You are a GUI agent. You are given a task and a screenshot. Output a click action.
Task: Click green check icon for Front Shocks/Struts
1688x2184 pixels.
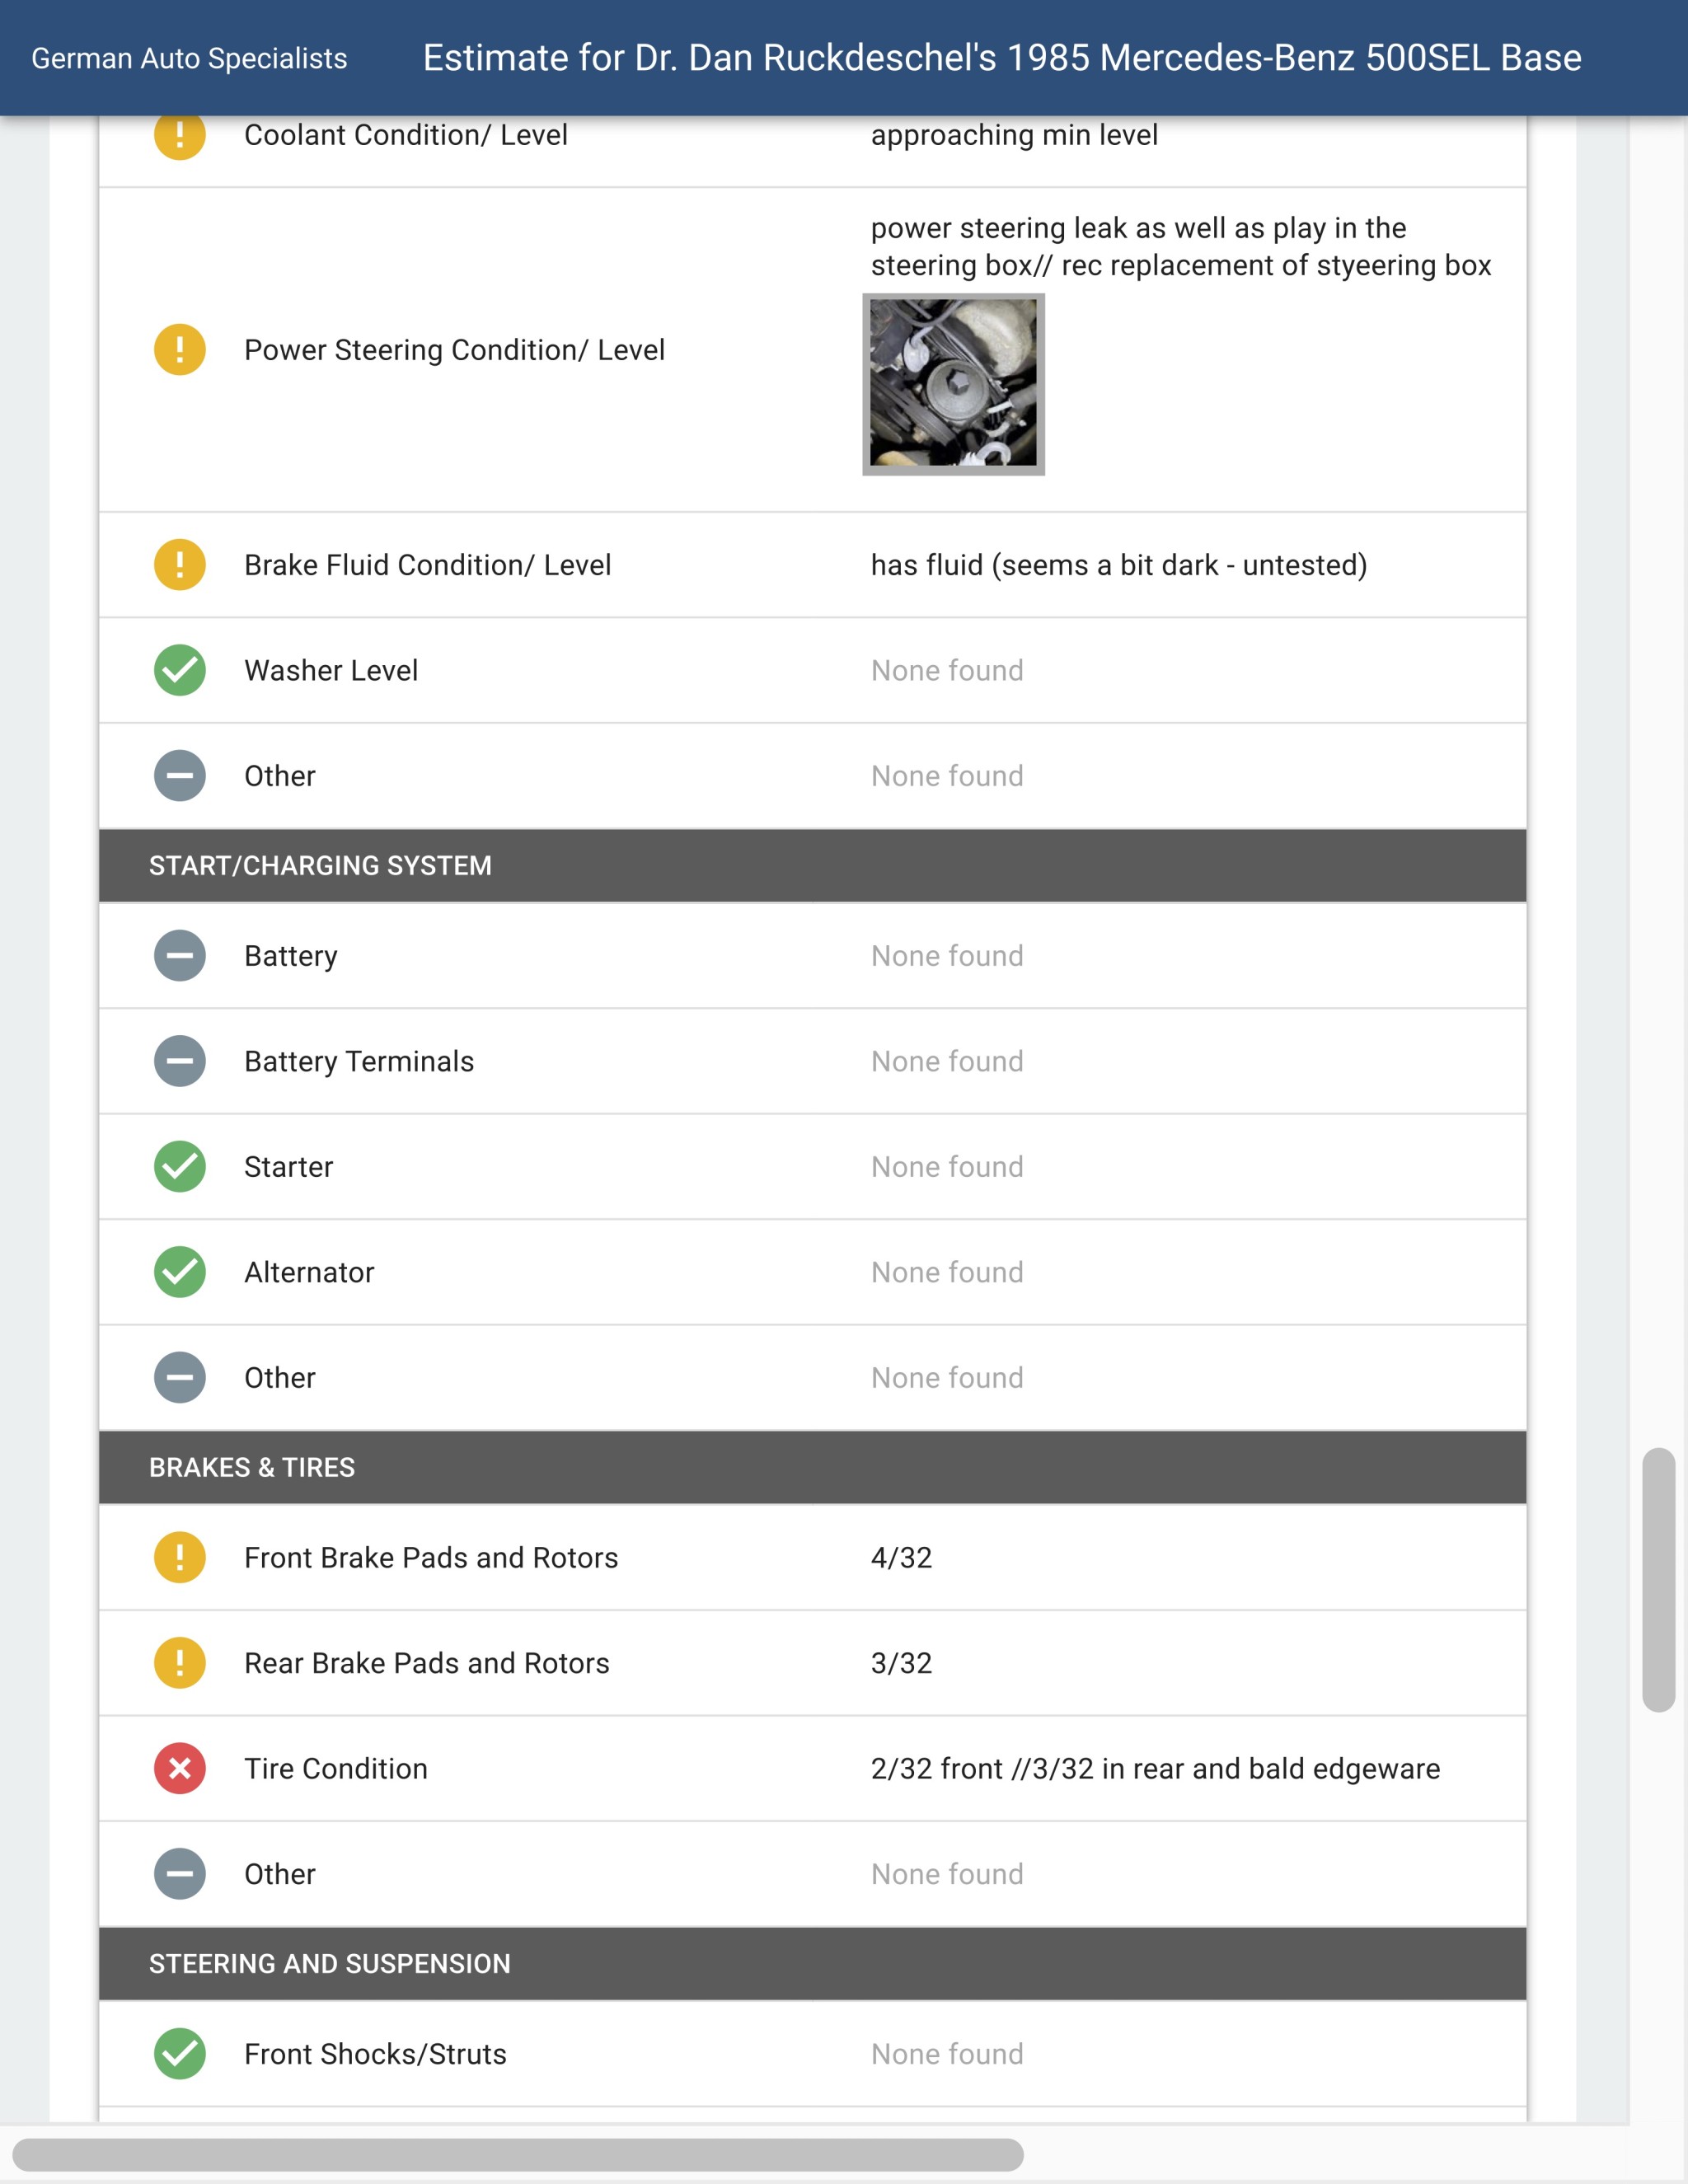(x=180, y=2054)
